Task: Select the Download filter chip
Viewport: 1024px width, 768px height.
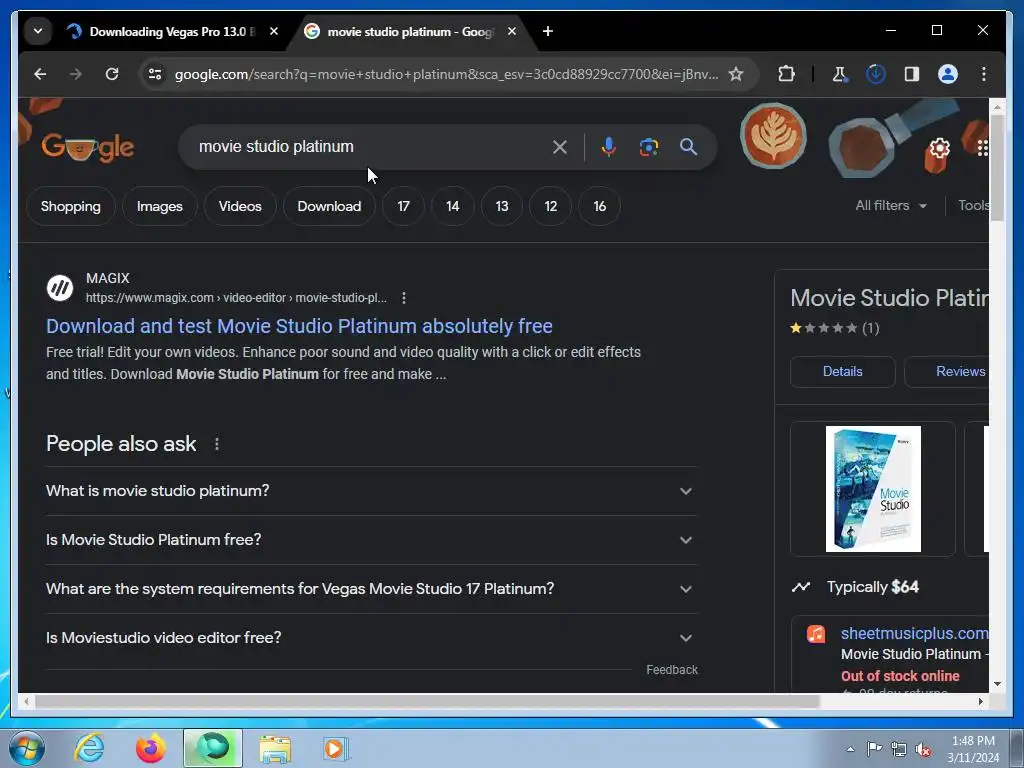Action: [329, 206]
